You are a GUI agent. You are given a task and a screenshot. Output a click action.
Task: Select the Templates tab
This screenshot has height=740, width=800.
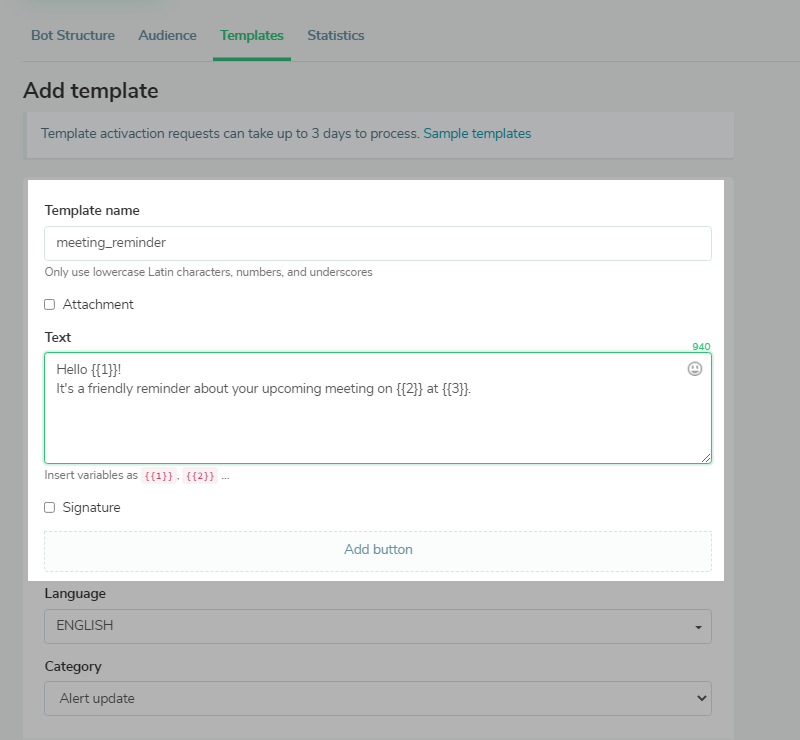pos(252,35)
